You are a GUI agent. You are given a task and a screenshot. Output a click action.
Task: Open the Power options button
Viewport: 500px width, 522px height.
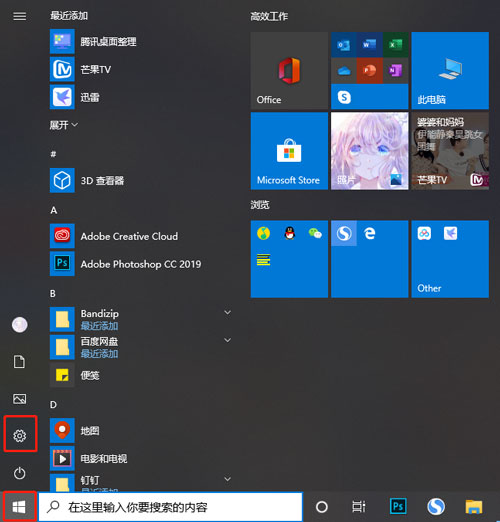click(20, 473)
